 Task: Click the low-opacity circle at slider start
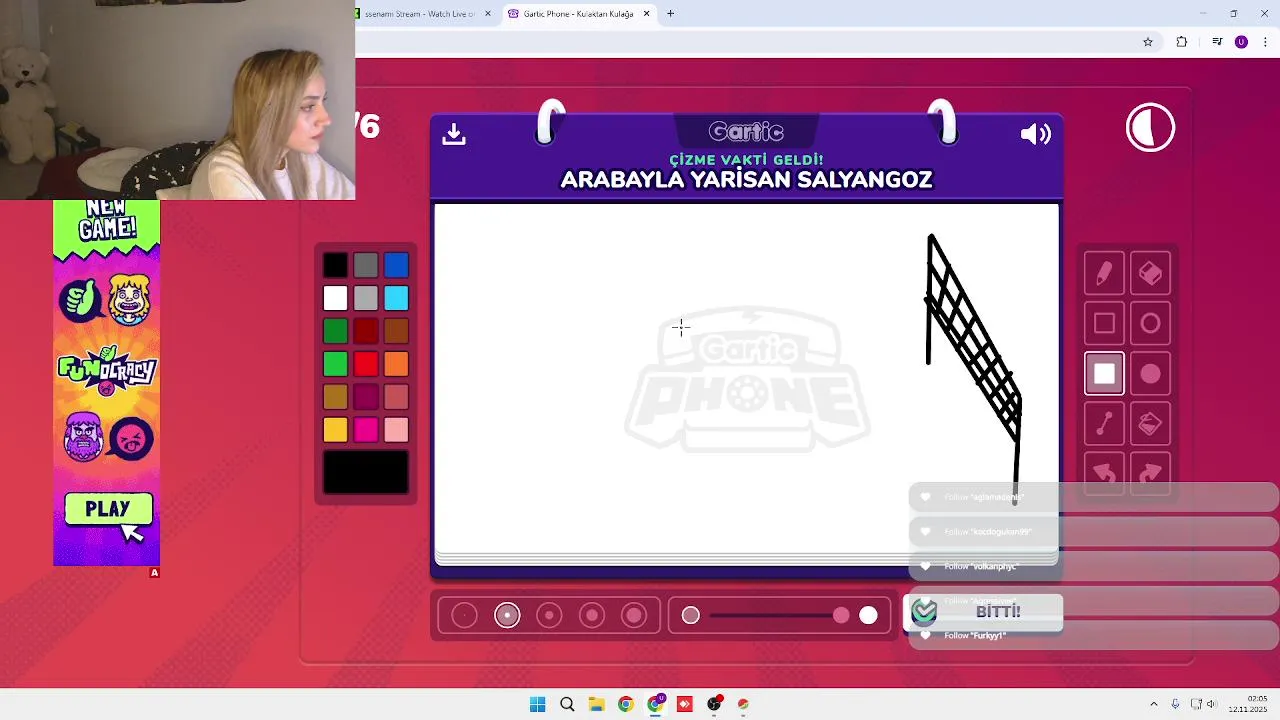(690, 616)
